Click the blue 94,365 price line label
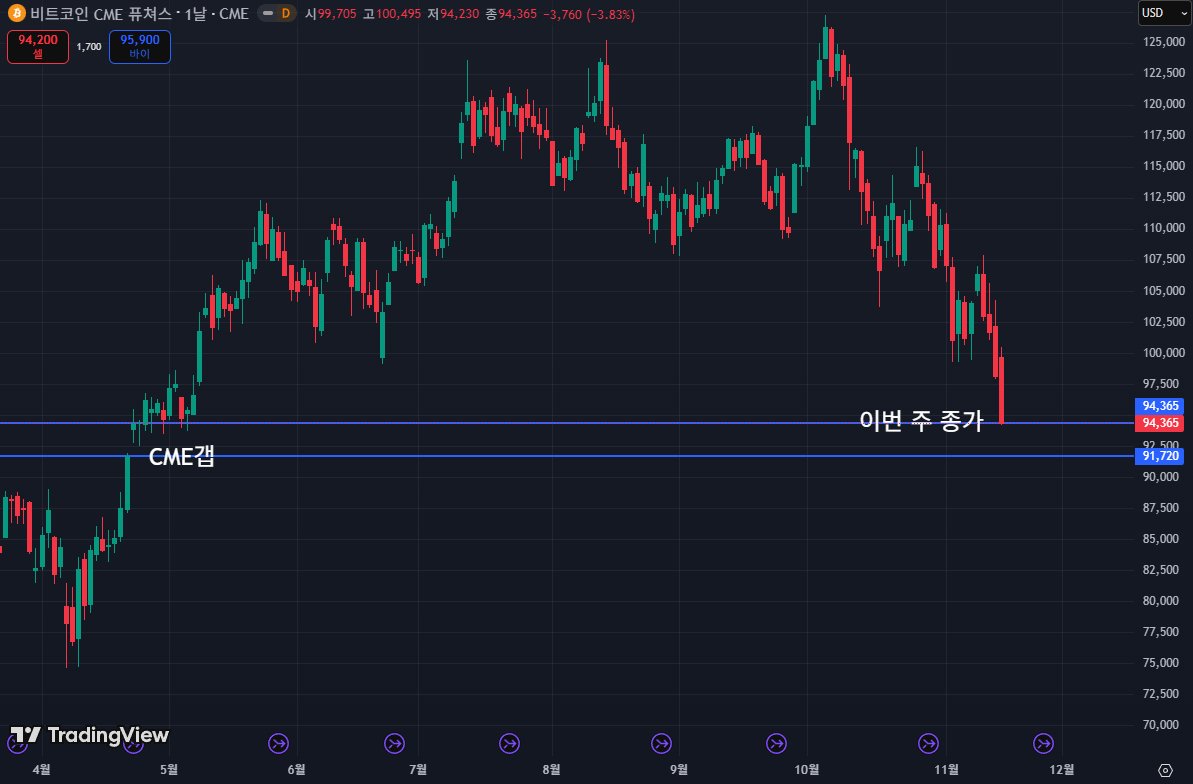This screenshot has height=784, width=1193. tap(1160, 406)
